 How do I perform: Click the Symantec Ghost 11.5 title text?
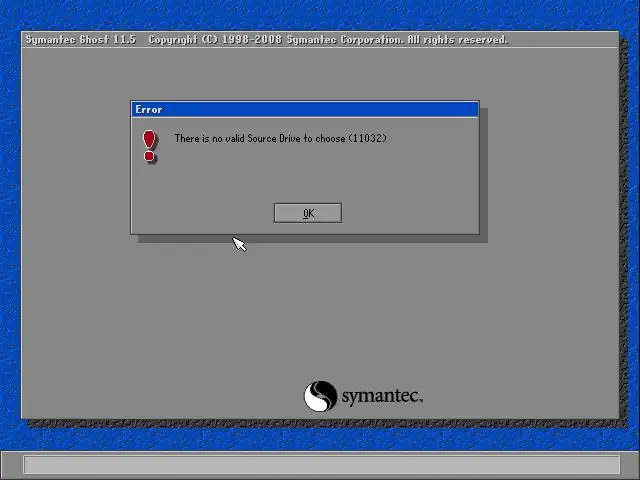(x=81, y=40)
